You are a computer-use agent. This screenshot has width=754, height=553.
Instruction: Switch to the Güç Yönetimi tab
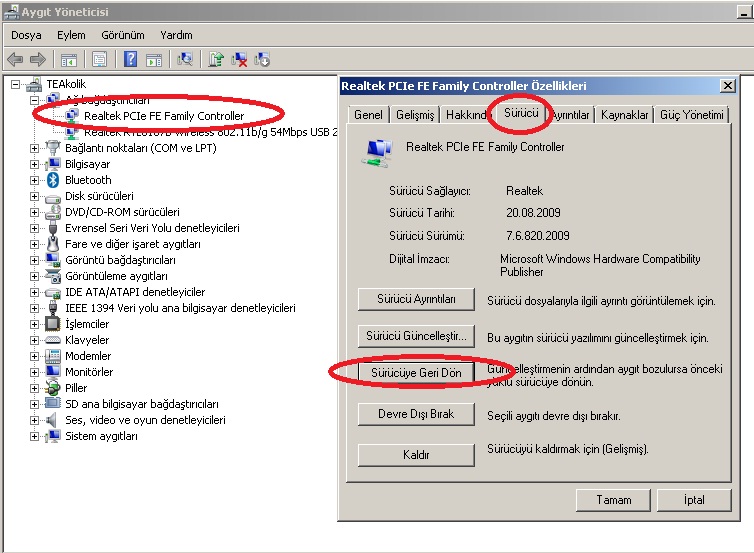691,115
